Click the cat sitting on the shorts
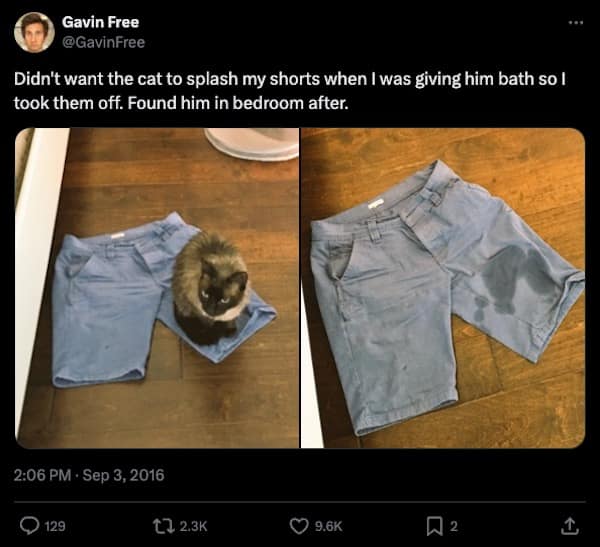Image resolution: width=600 pixels, height=547 pixels. pyautogui.click(x=209, y=287)
